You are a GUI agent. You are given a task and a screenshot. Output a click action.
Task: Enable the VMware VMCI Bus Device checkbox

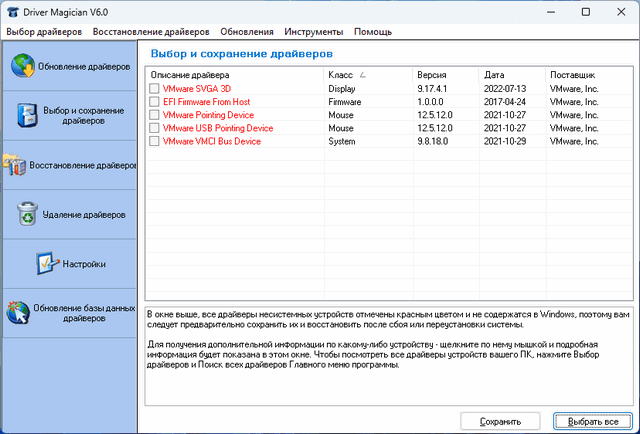click(x=154, y=141)
